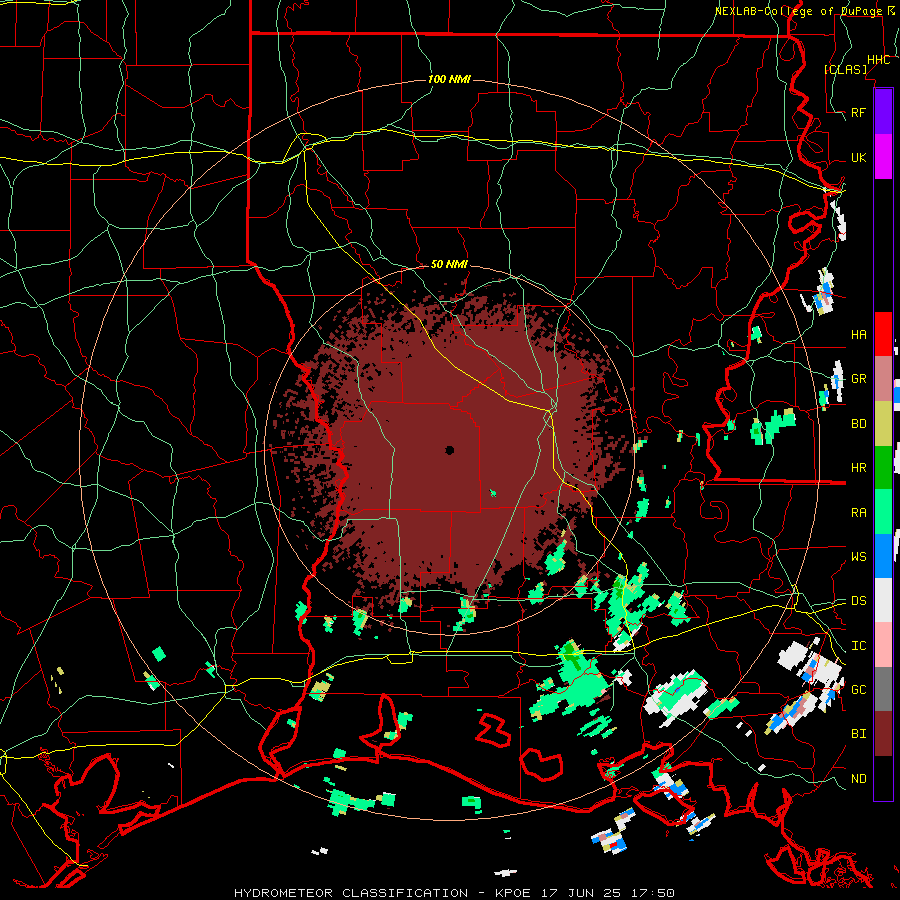Screen dimensions: 900x900
Task: Click the purple RF legend color swatch
Action: [883, 111]
